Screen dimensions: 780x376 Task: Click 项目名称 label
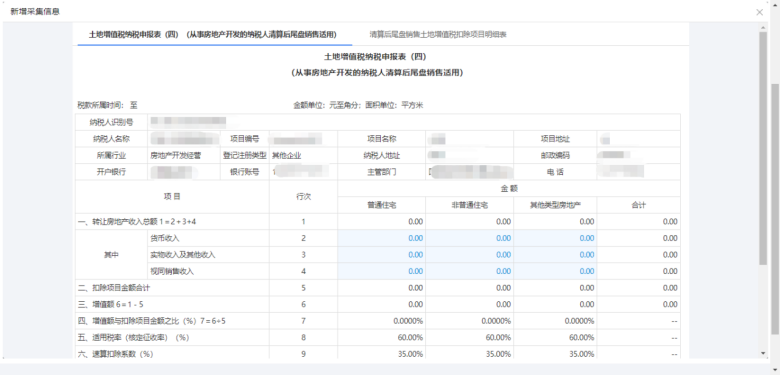382,139
